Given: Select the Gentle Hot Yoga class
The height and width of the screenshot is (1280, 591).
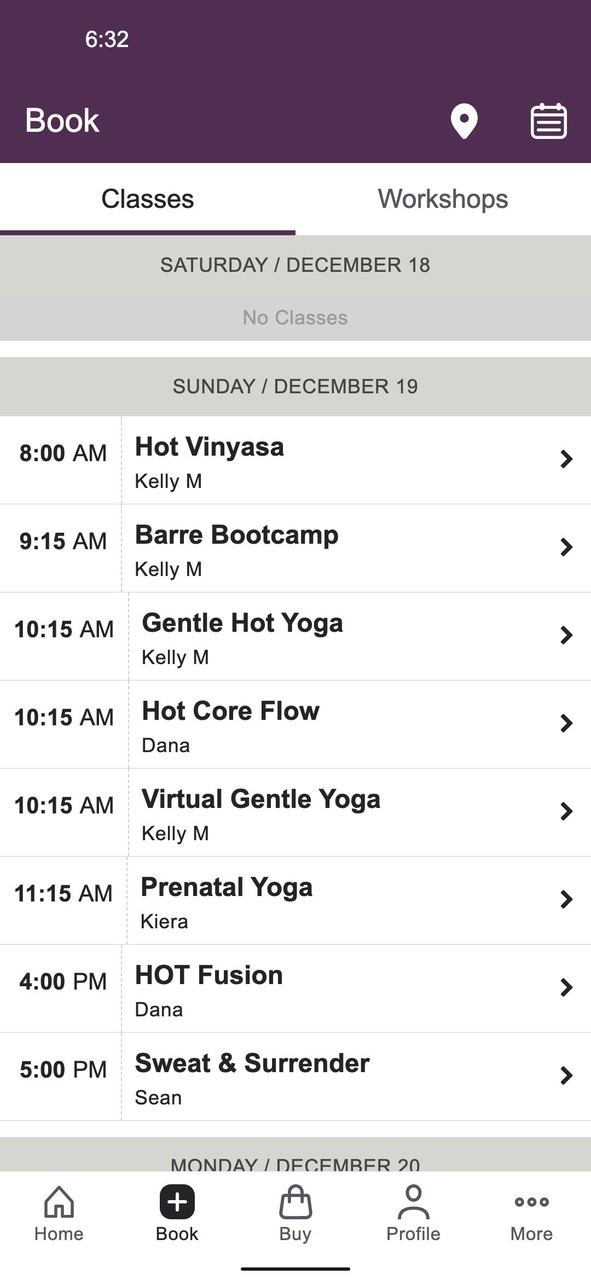Looking at the screenshot, I should coord(295,636).
